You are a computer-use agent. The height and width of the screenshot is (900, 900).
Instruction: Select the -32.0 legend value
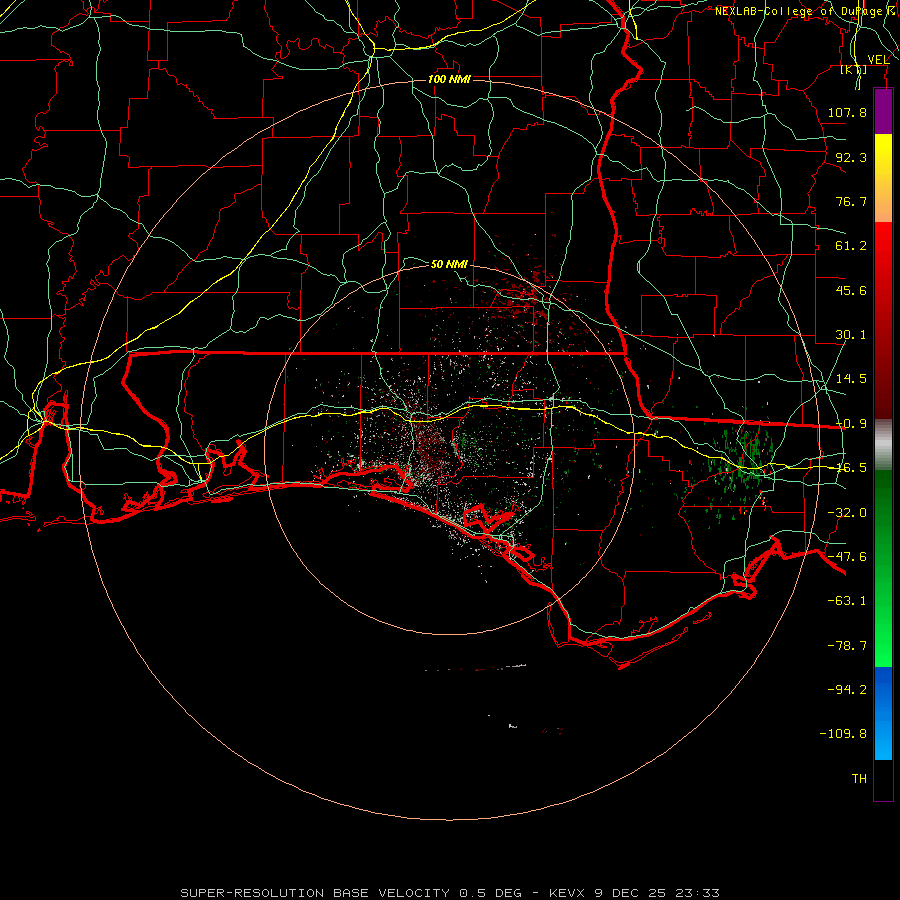point(847,513)
